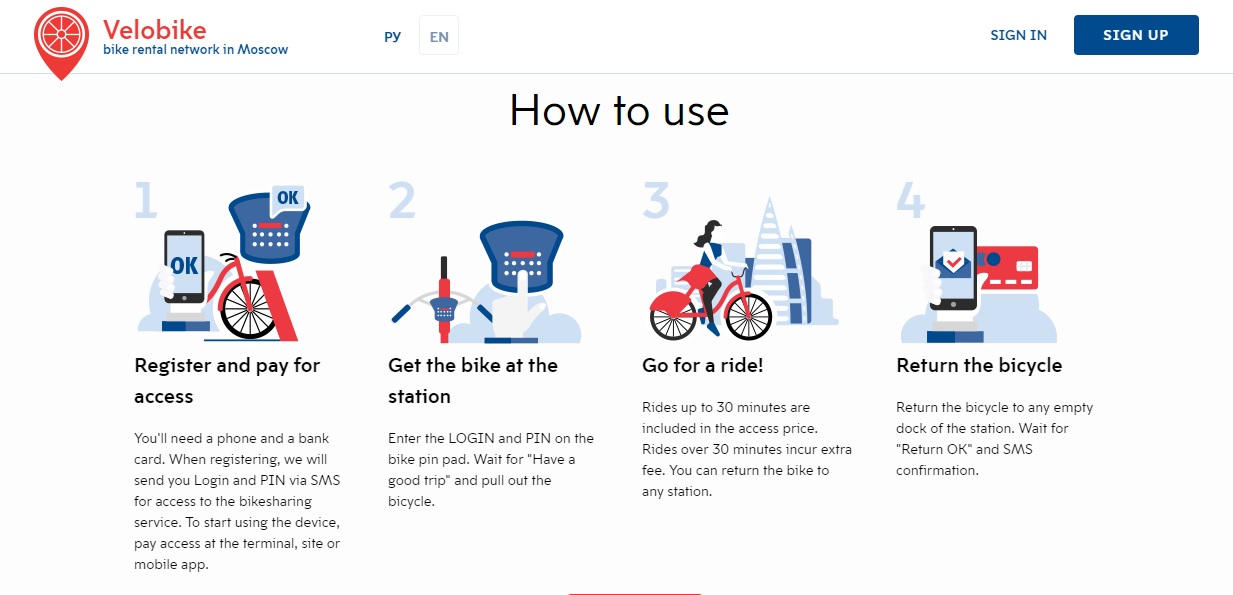The height and width of the screenshot is (595, 1233).
Task: Click the red bank card illustration
Action: click(1009, 268)
